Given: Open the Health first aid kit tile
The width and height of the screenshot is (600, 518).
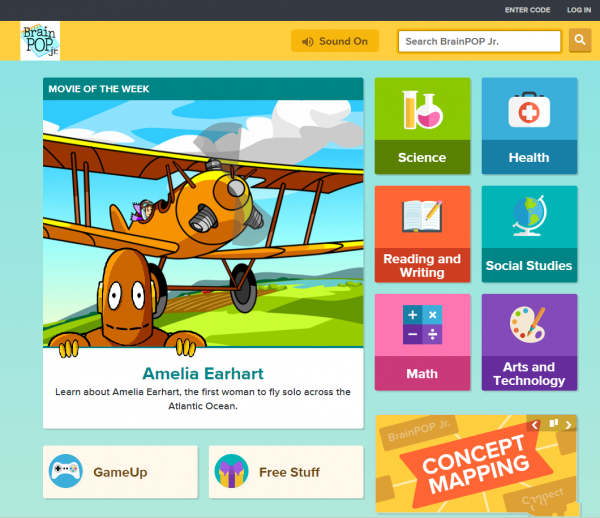Looking at the screenshot, I should (x=529, y=110).
